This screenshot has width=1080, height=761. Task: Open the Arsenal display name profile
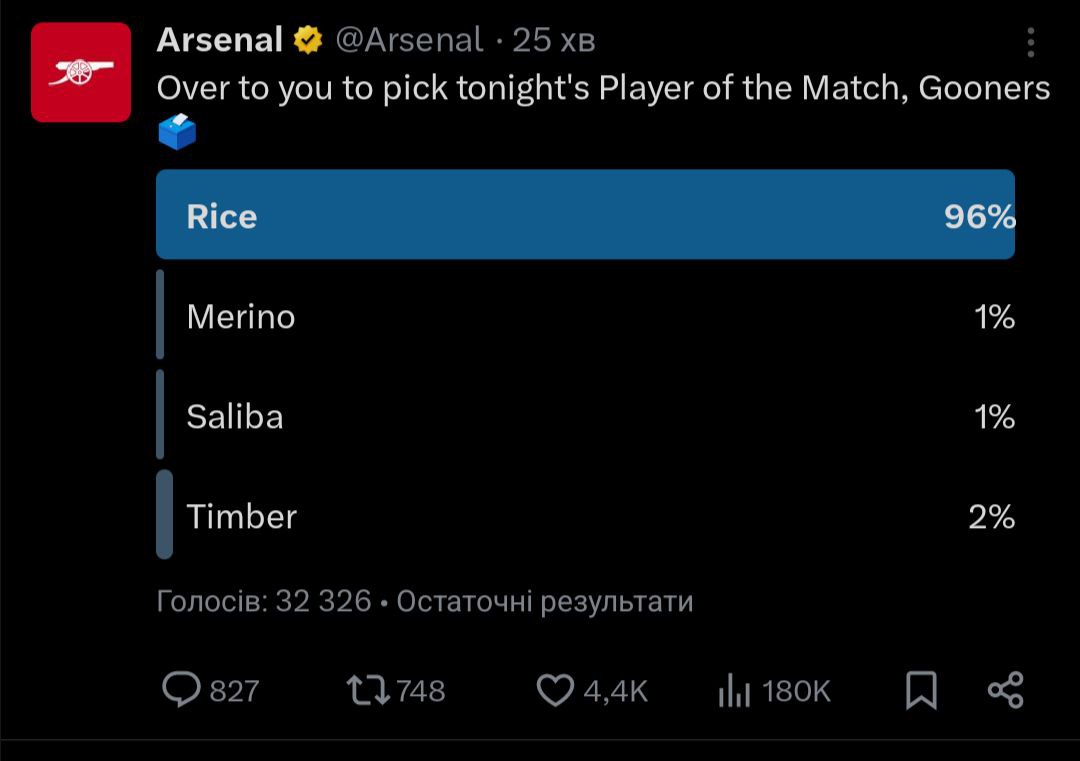point(220,40)
